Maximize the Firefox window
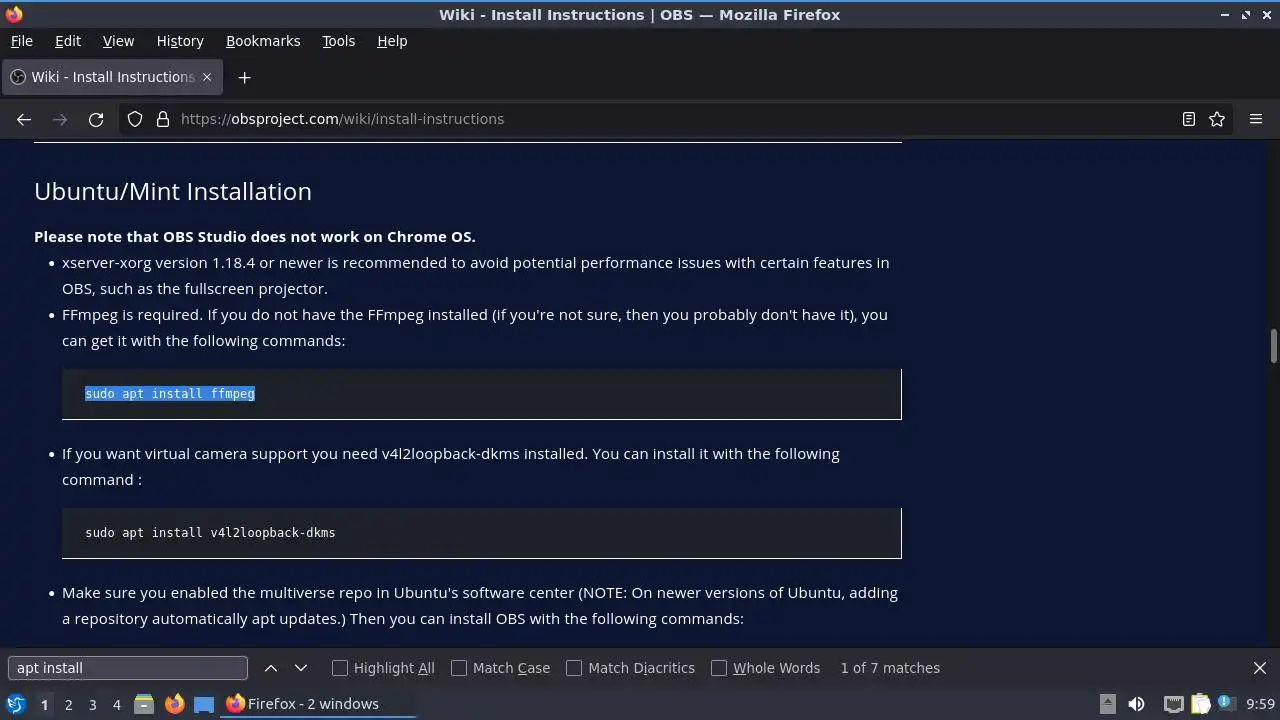Screen dimensions: 1280x720 pos(1246,15)
